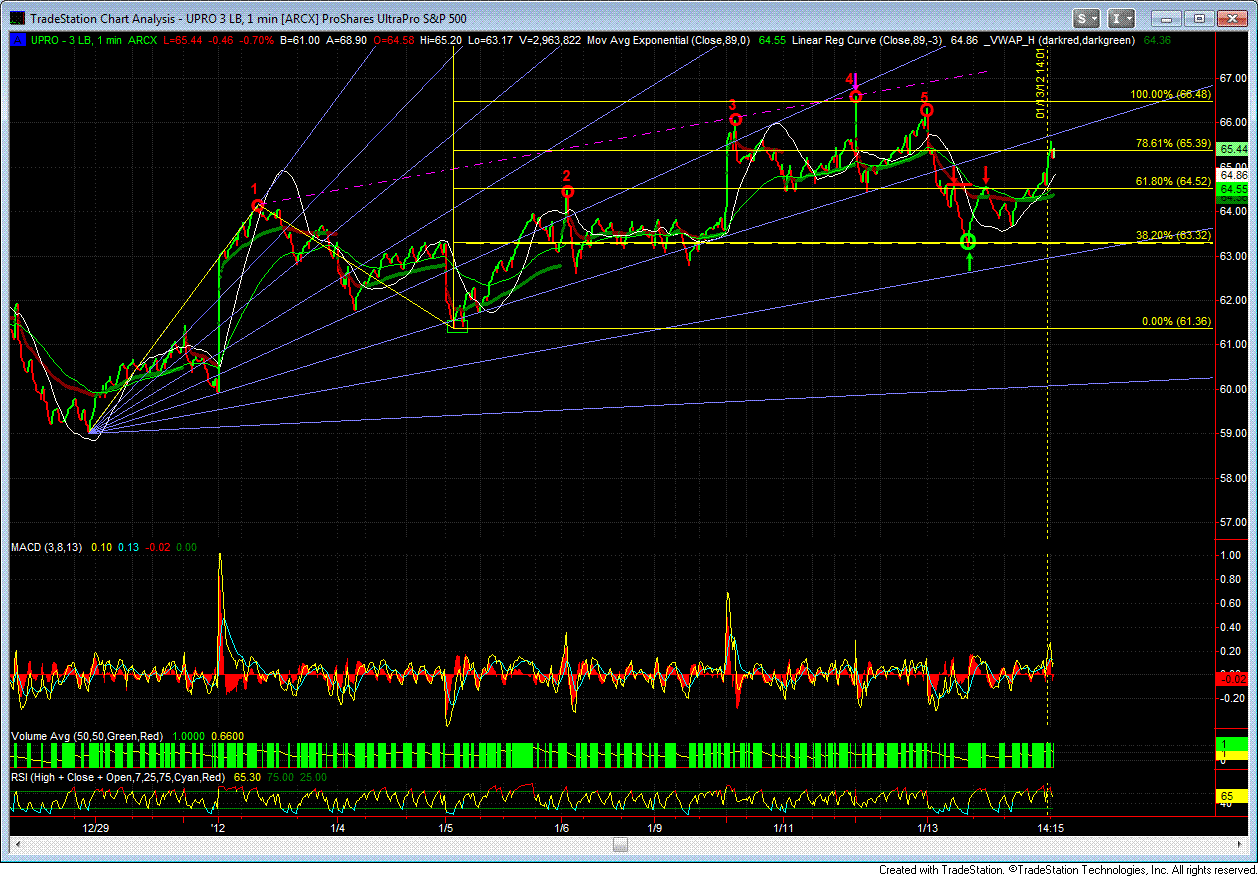Screen dimensions: 1258x876
Task: Open the I dropdown button in title bar
Action: [1121, 18]
